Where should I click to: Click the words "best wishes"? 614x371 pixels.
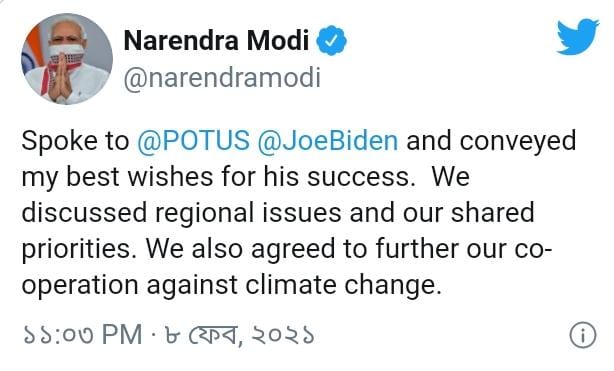[140, 177]
